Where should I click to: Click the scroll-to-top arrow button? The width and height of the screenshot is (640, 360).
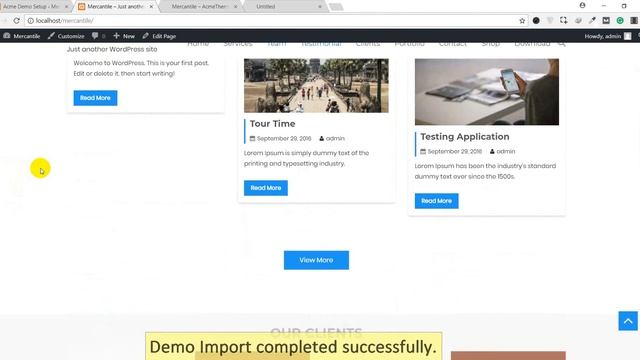coord(628,321)
